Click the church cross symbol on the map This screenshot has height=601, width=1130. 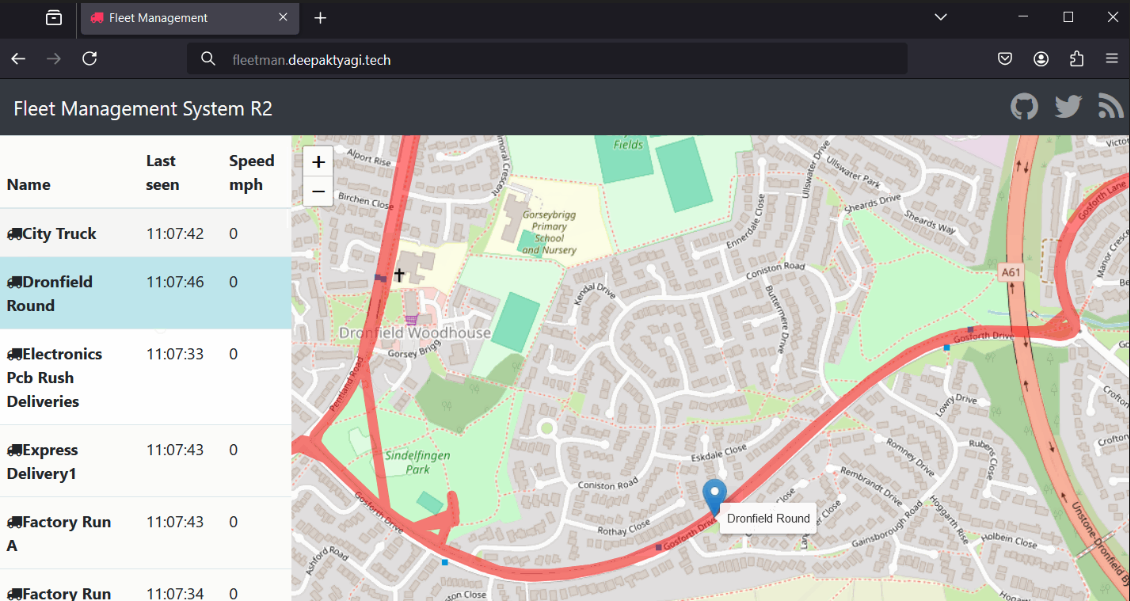click(x=399, y=275)
